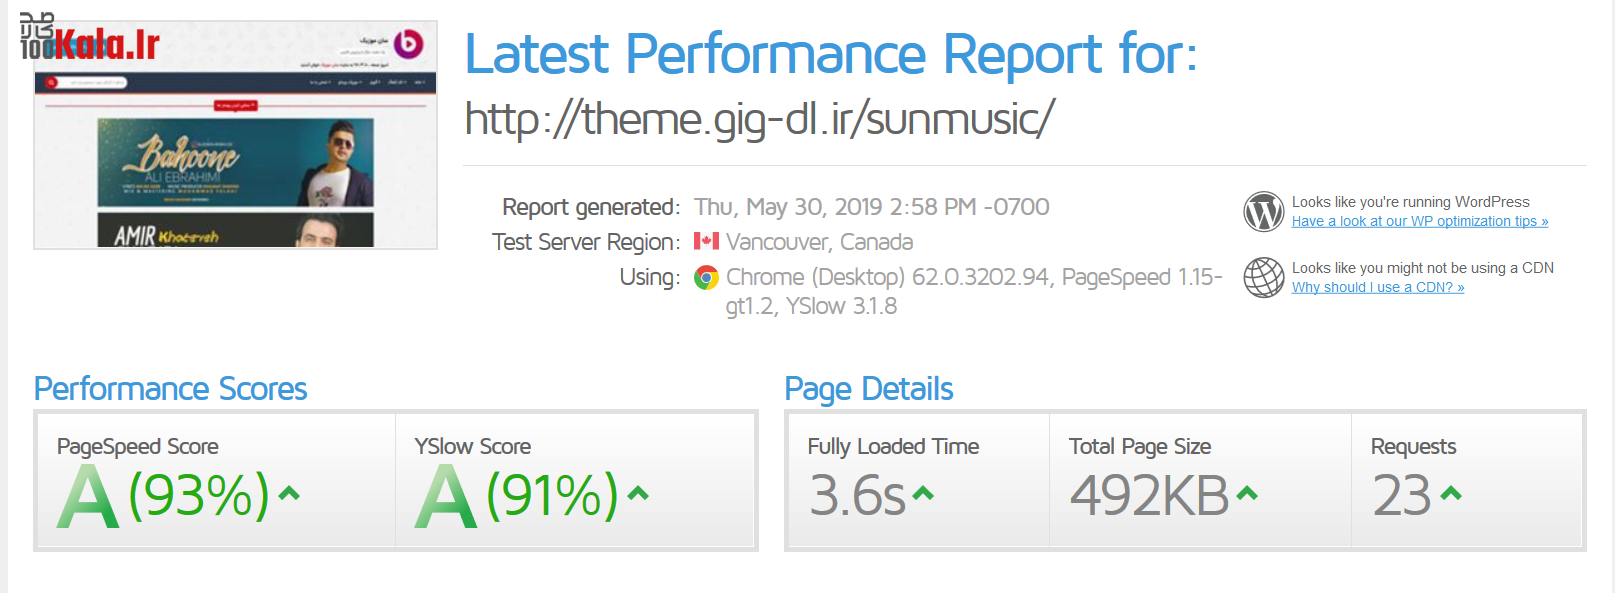The width and height of the screenshot is (1615, 593).
Task: Click the WordPress logo icon
Action: coord(1263,211)
